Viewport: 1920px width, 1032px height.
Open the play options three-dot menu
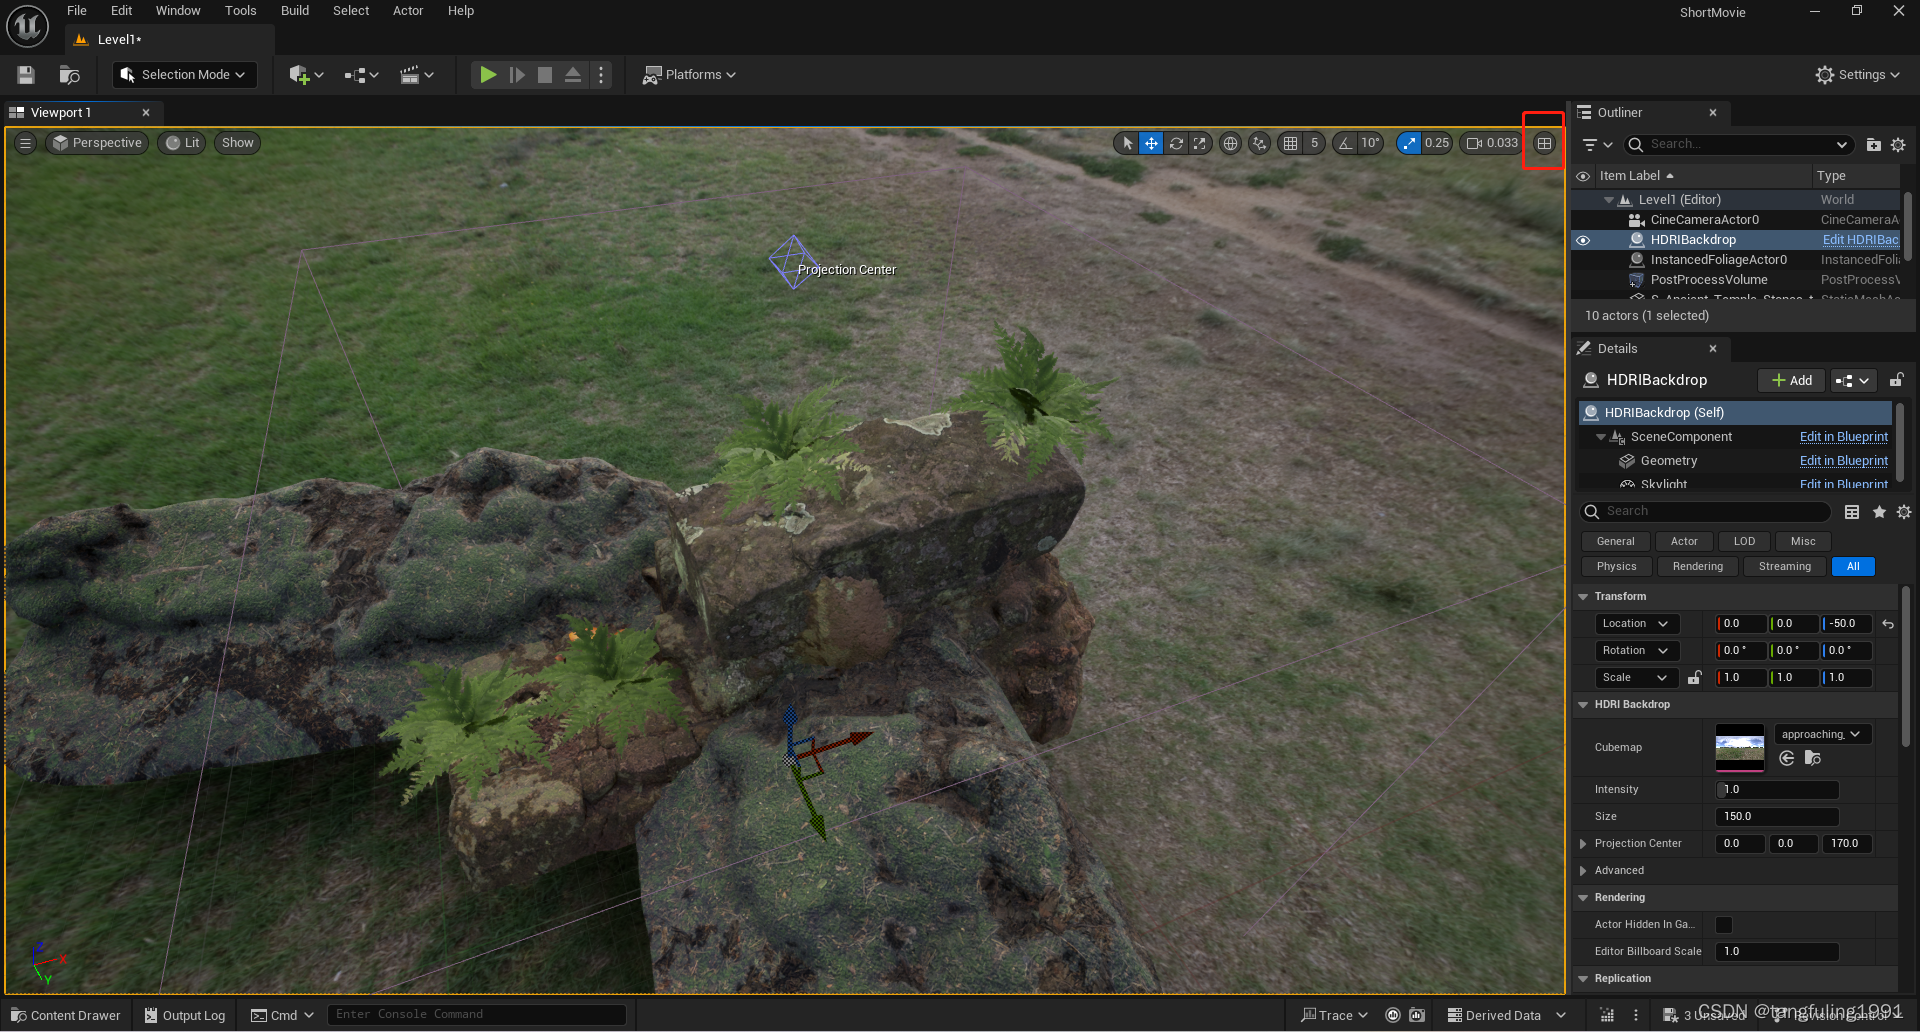601,75
